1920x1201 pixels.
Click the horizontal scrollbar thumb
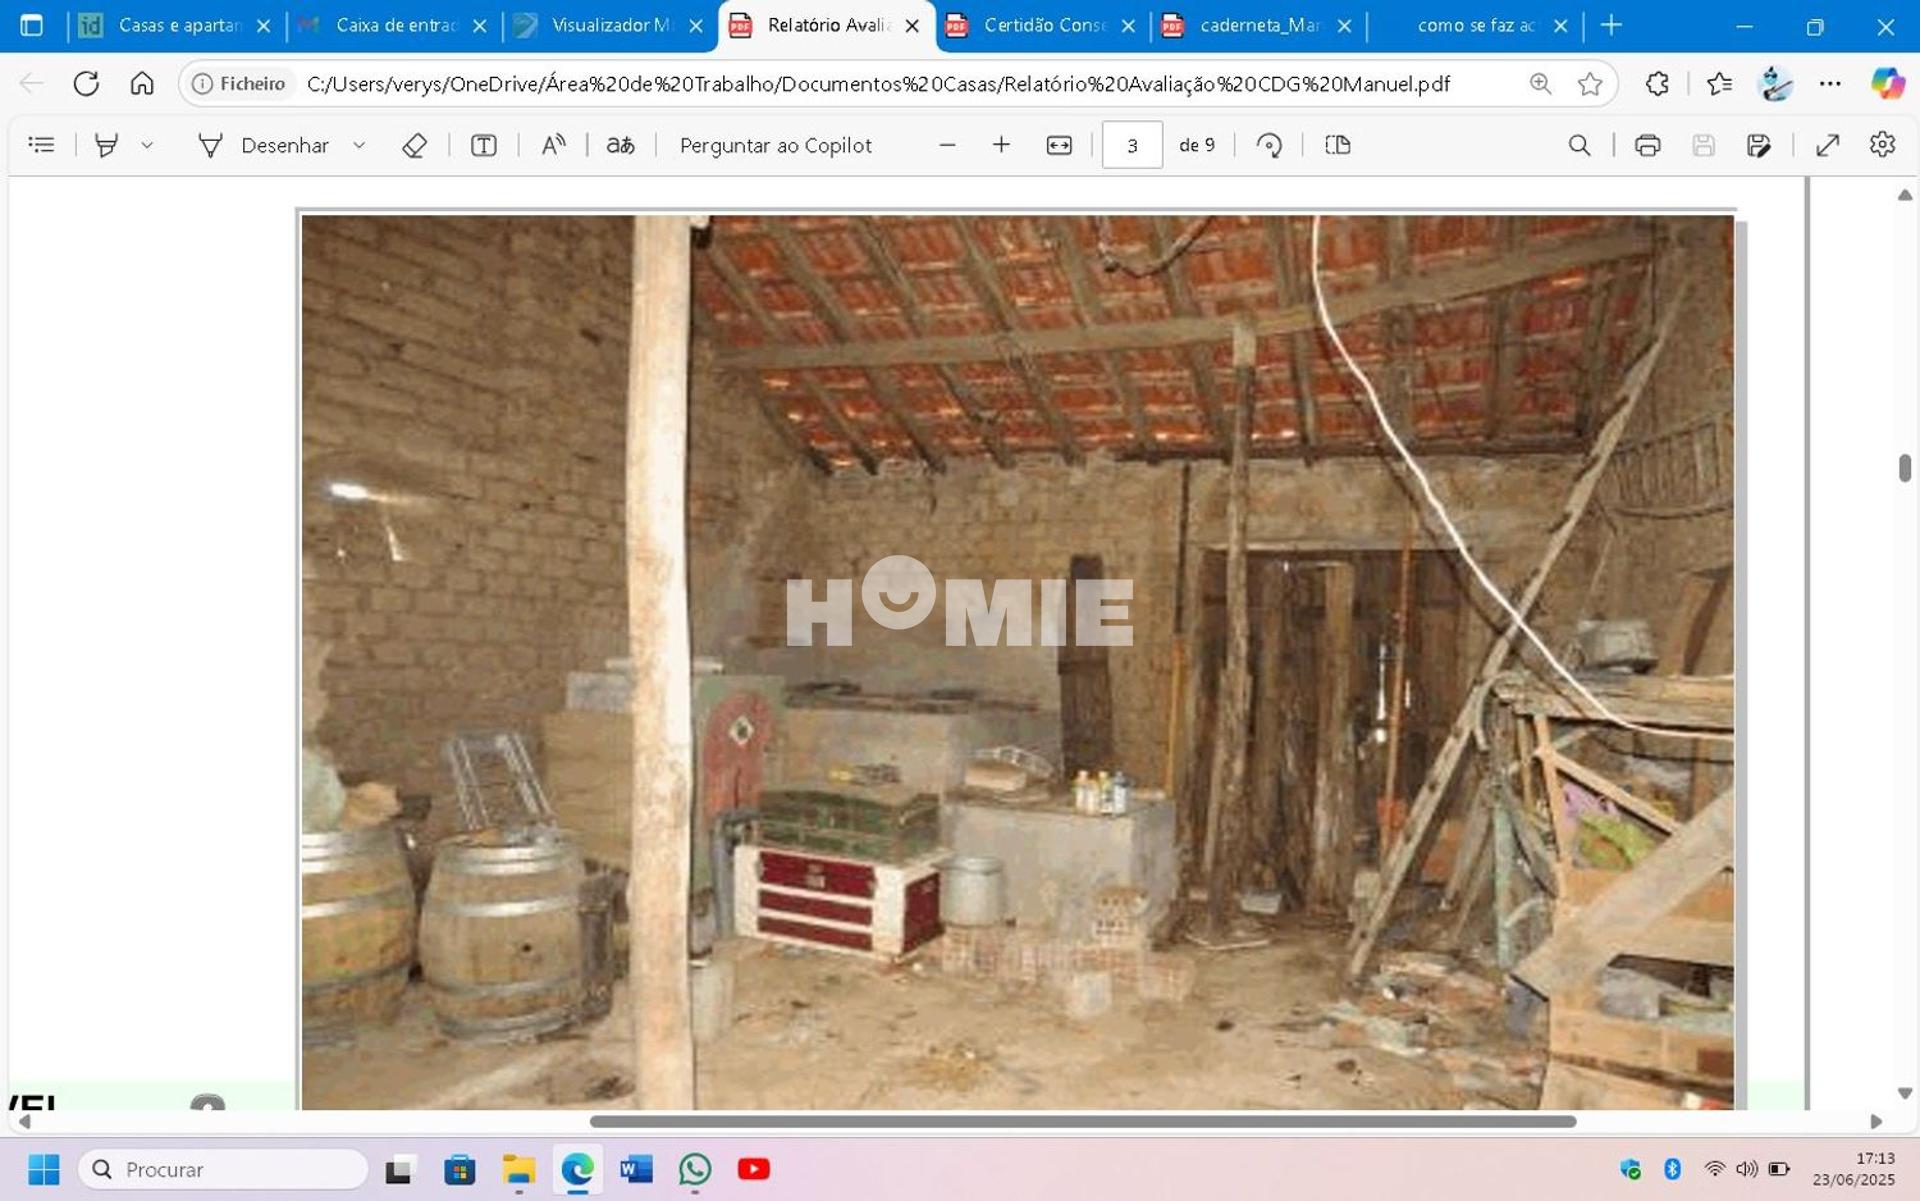click(x=1083, y=1121)
